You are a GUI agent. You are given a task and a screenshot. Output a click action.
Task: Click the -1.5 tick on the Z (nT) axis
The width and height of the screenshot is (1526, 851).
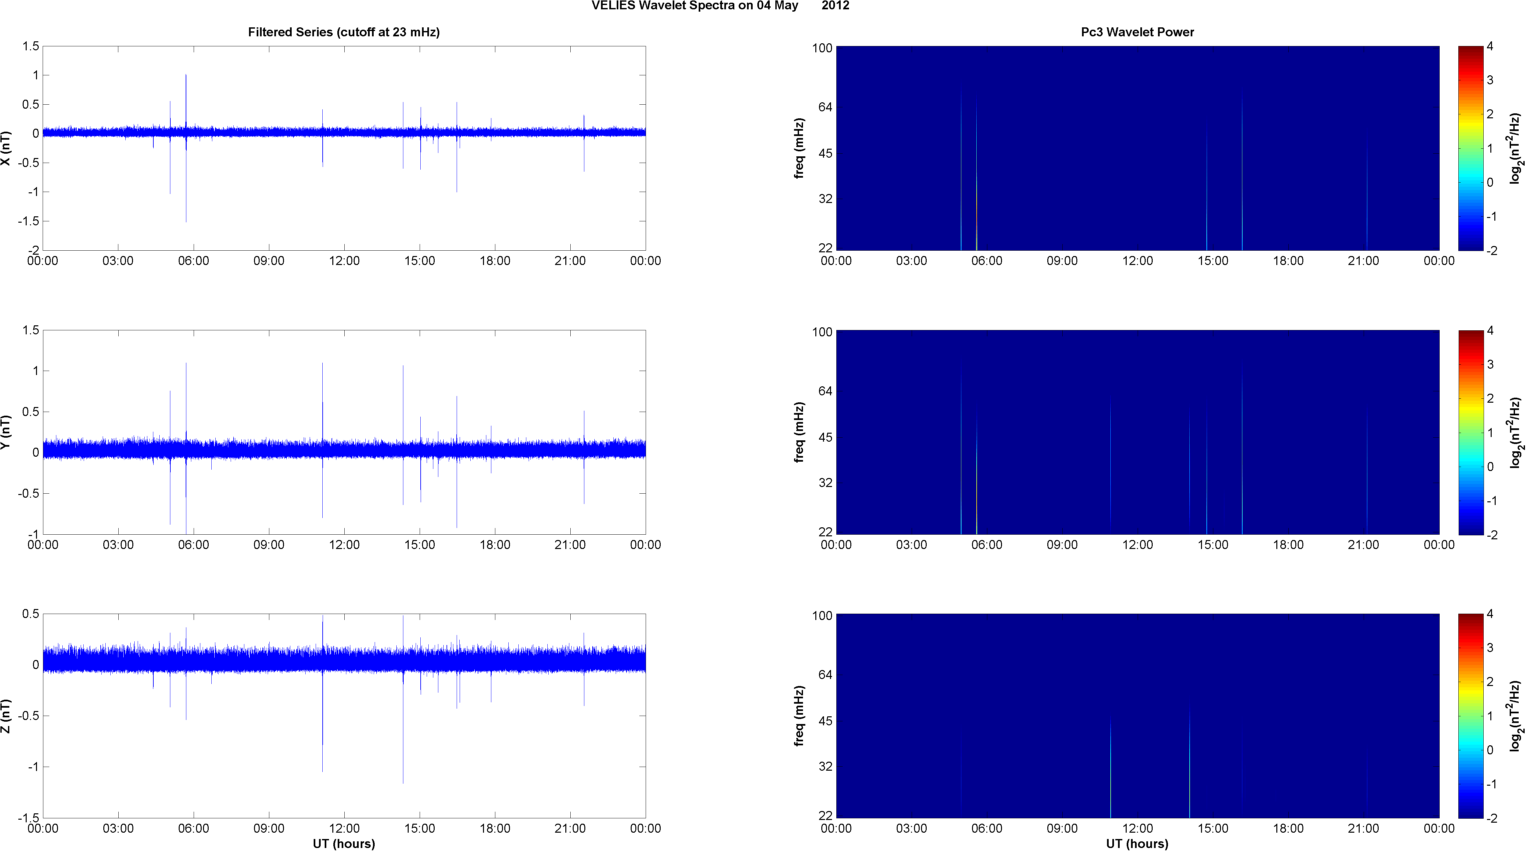click(x=28, y=818)
